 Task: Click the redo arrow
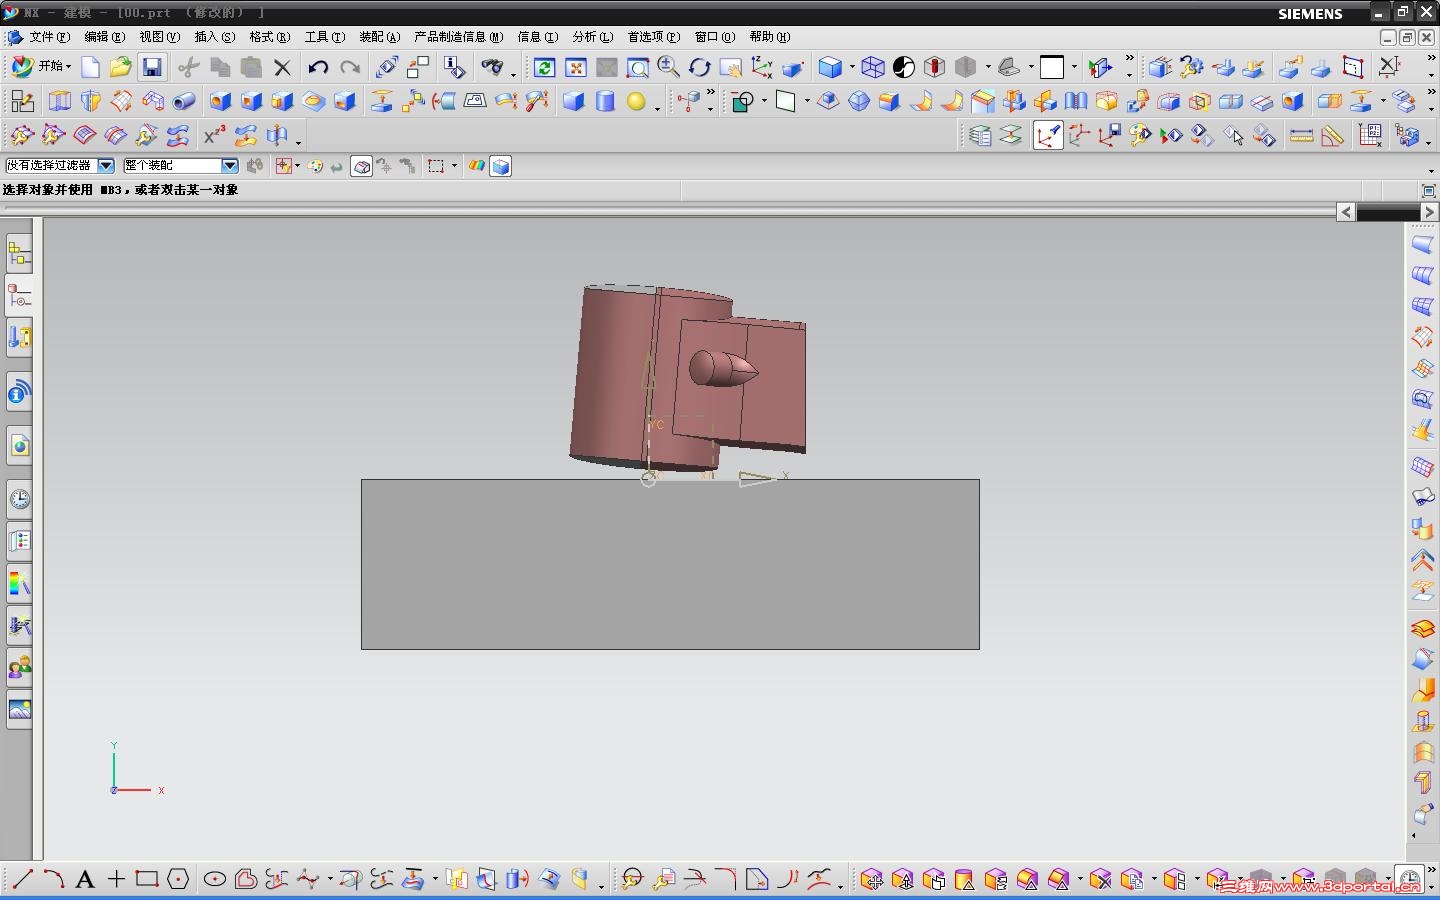tap(350, 67)
